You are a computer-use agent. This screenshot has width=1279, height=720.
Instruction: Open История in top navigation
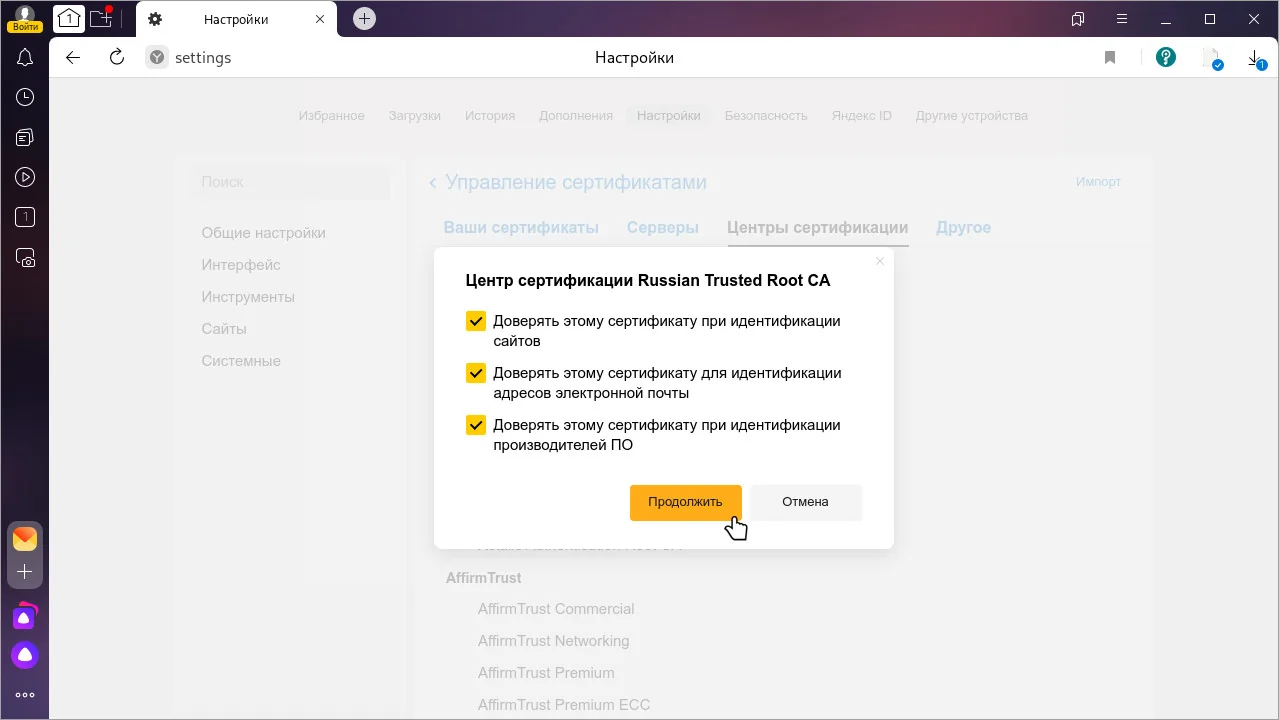490,116
